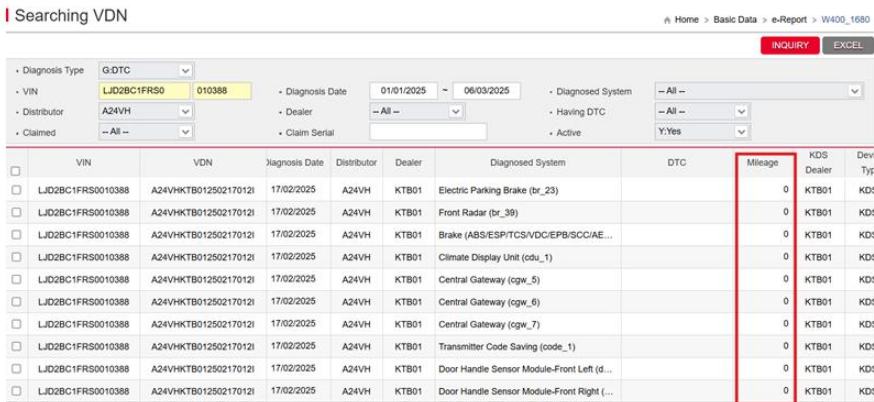This screenshot has height=402, width=874.
Task: Click Distributor column header
Action: [356, 163]
